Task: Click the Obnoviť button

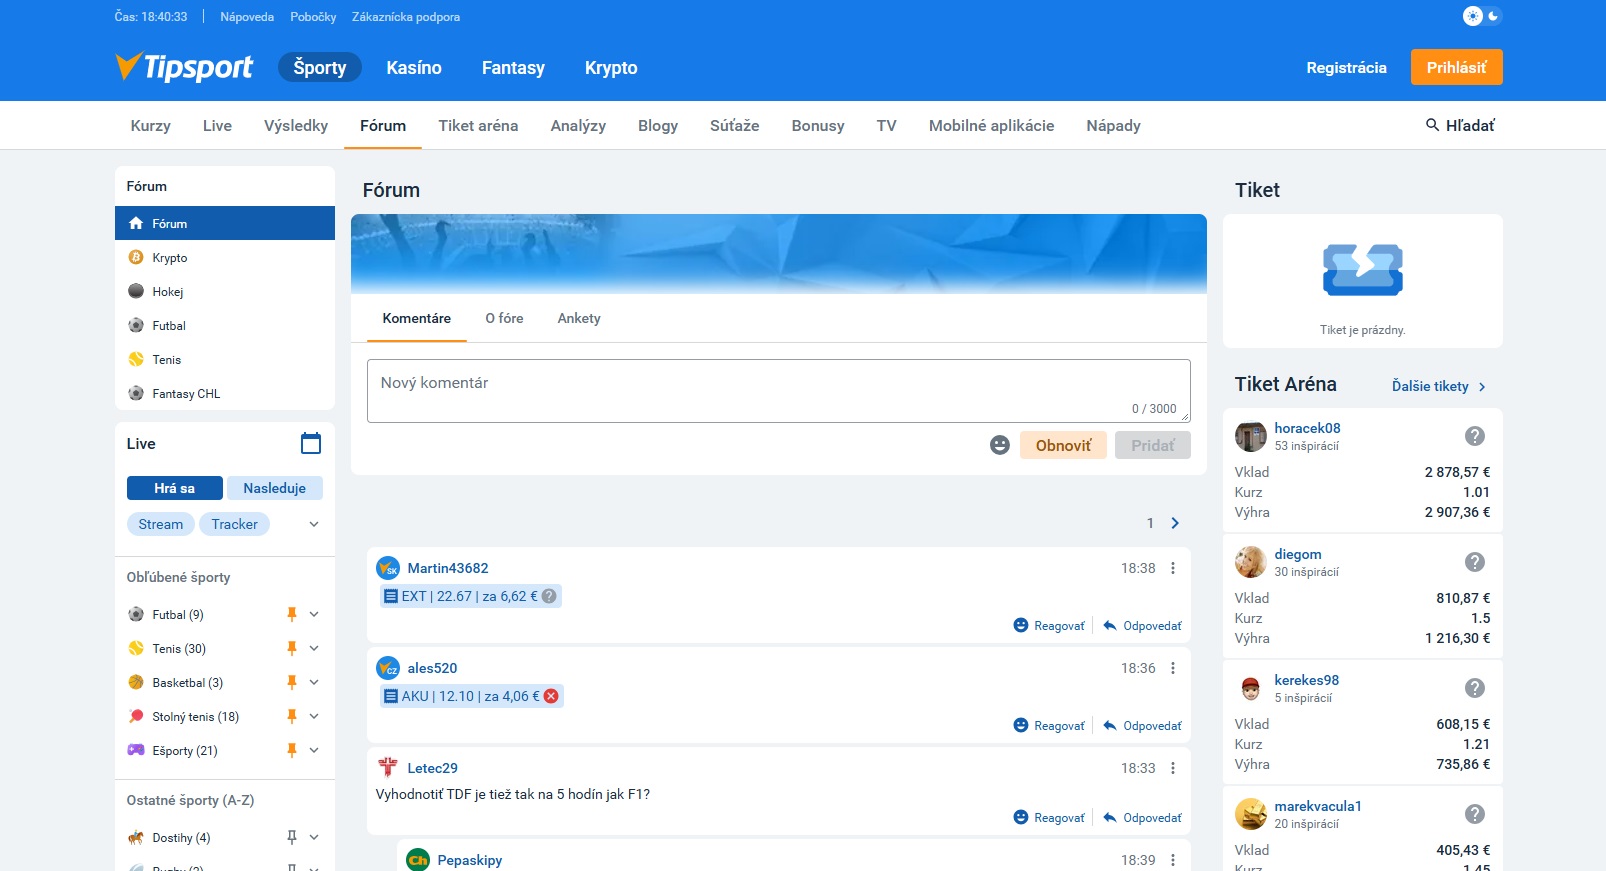Action: pos(1063,445)
